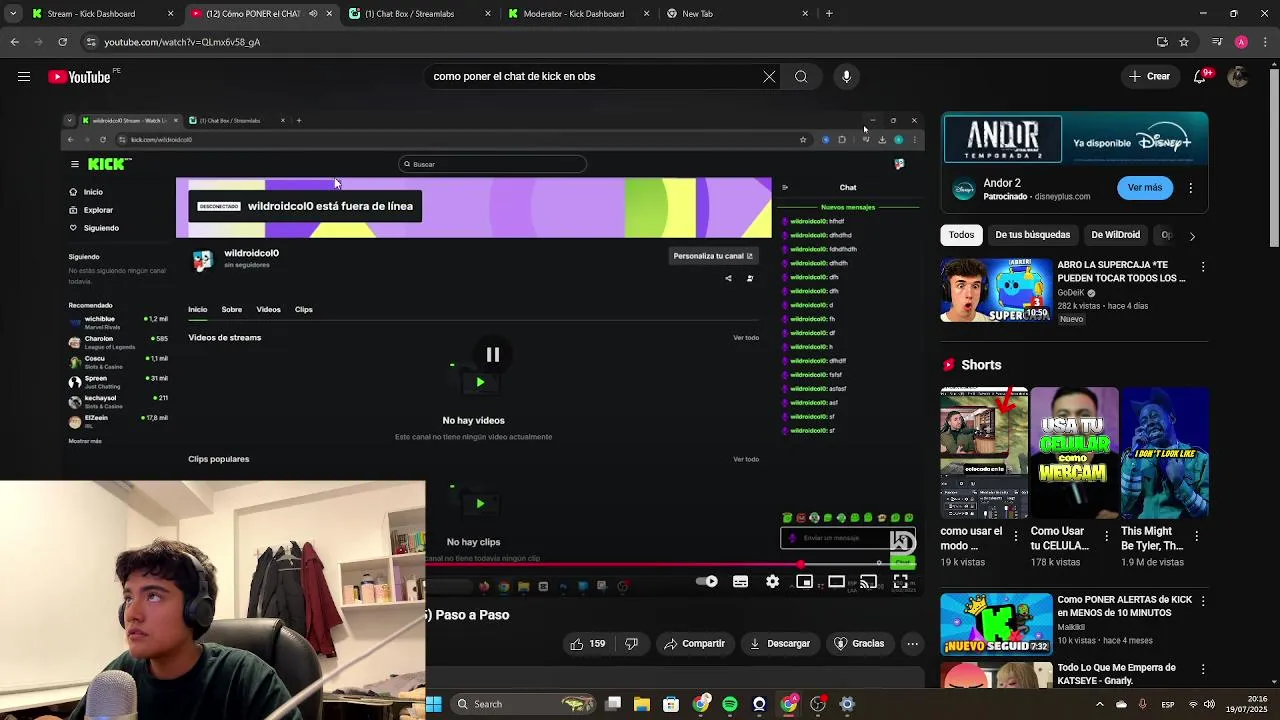Dislike the video
Screen dimensions: 1280x720
click(x=631, y=644)
